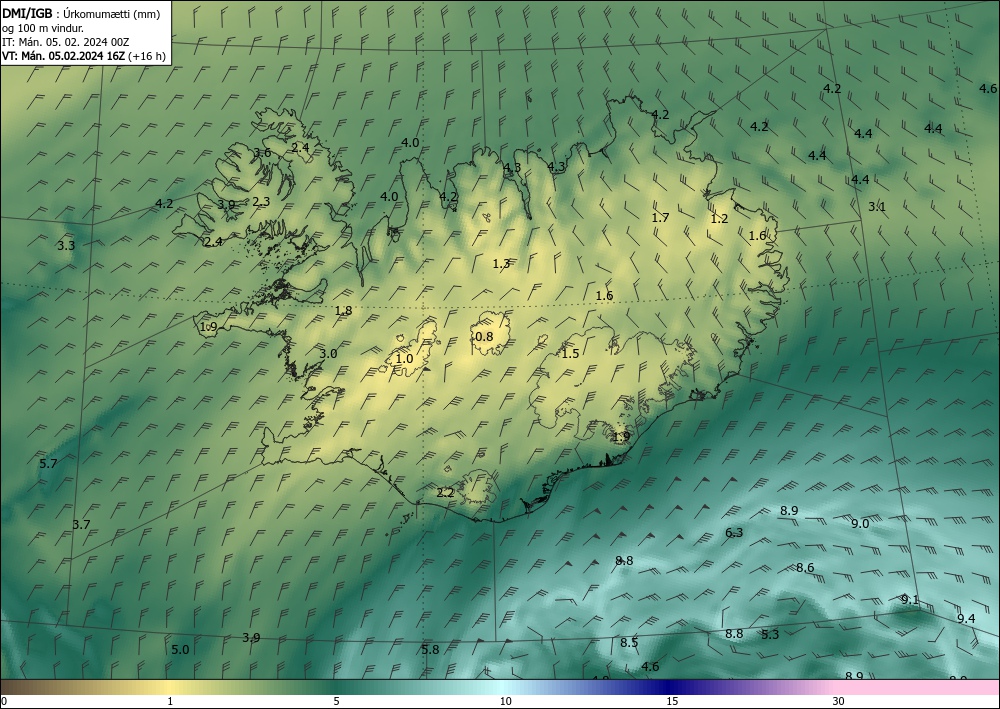
Task: Click the 9.1 value beside the dark green patch
Action: [x=910, y=599]
